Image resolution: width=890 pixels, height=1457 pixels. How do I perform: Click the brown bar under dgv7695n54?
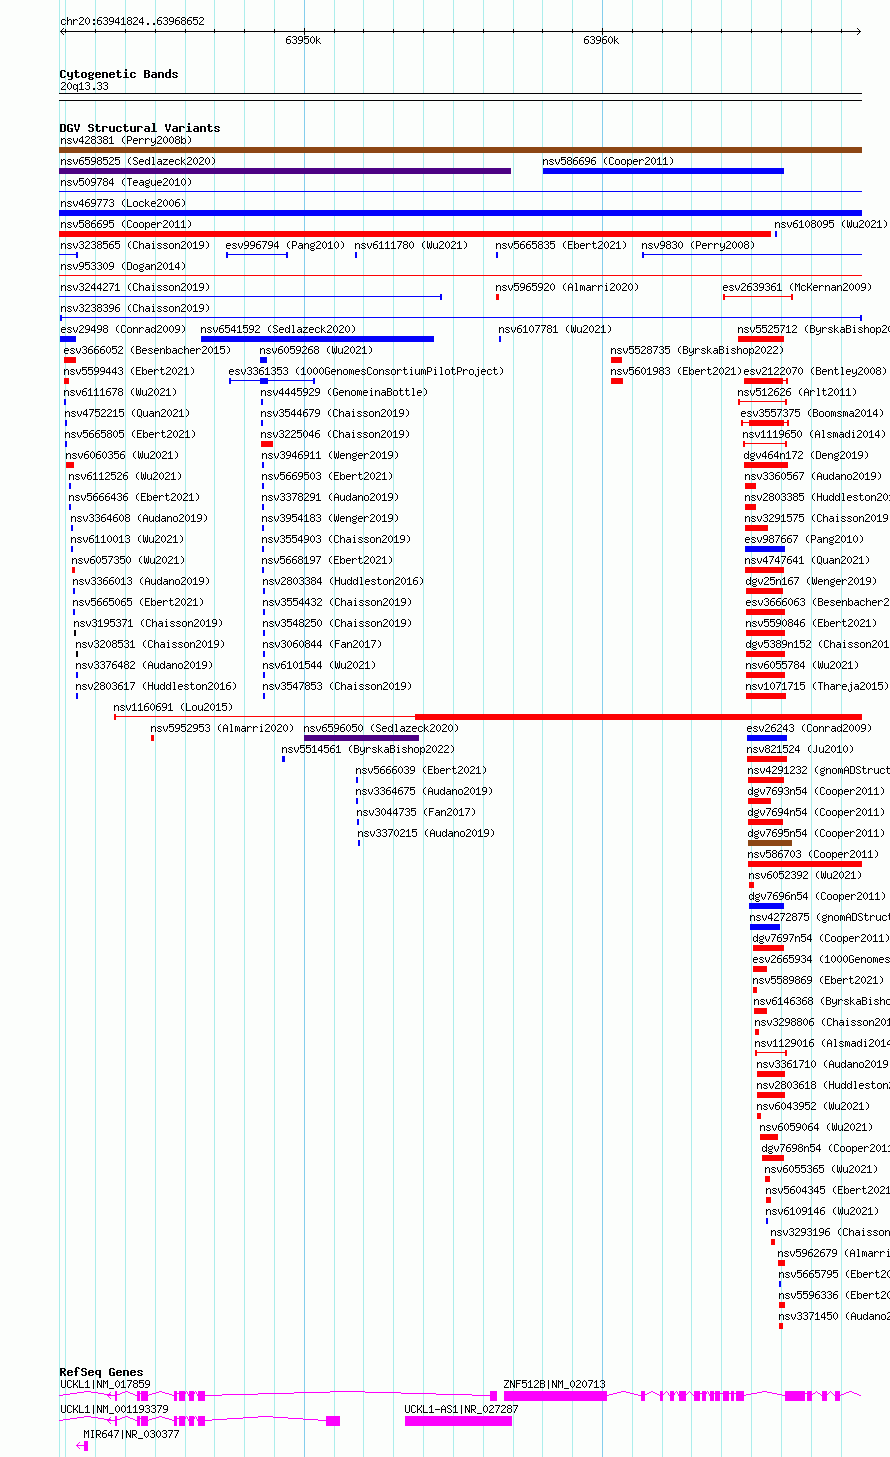(x=770, y=843)
